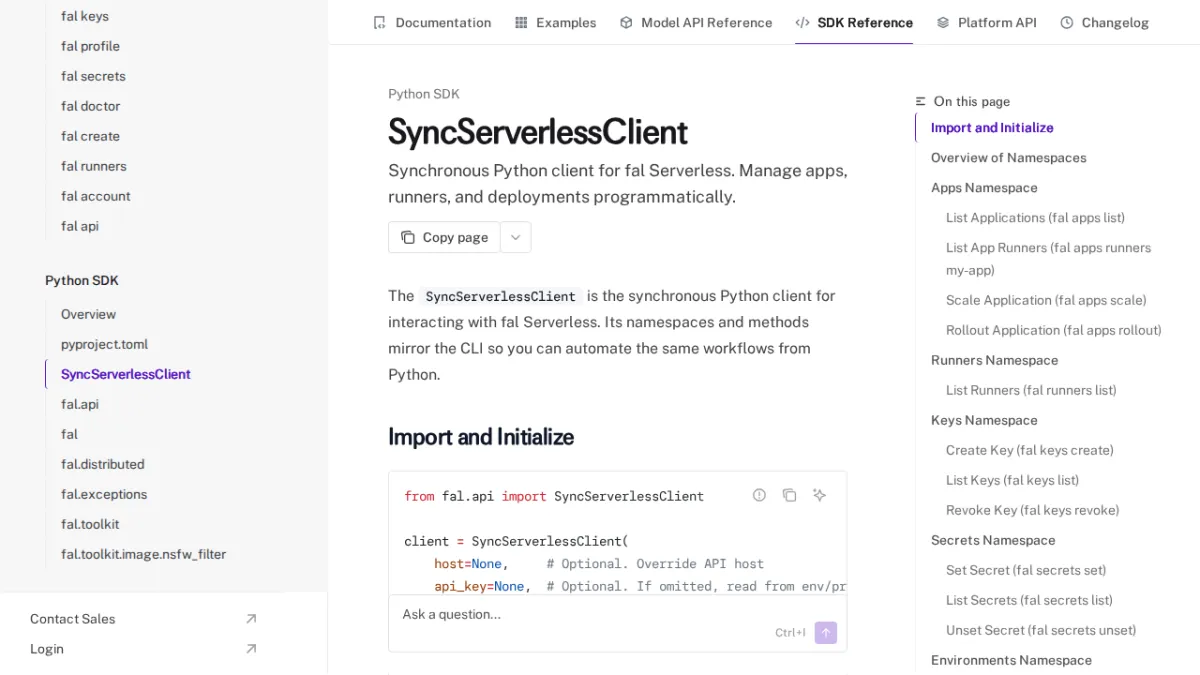Viewport: 1200px width, 675px height.
Task: Open fal.toolkit page
Action: pos(90,524)
